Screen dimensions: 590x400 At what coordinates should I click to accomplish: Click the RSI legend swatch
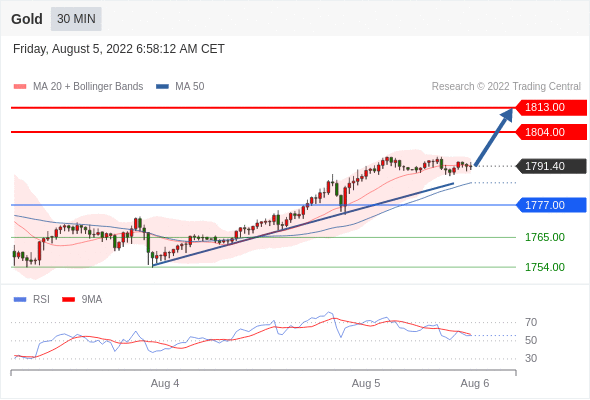click(x=20, y=300)
